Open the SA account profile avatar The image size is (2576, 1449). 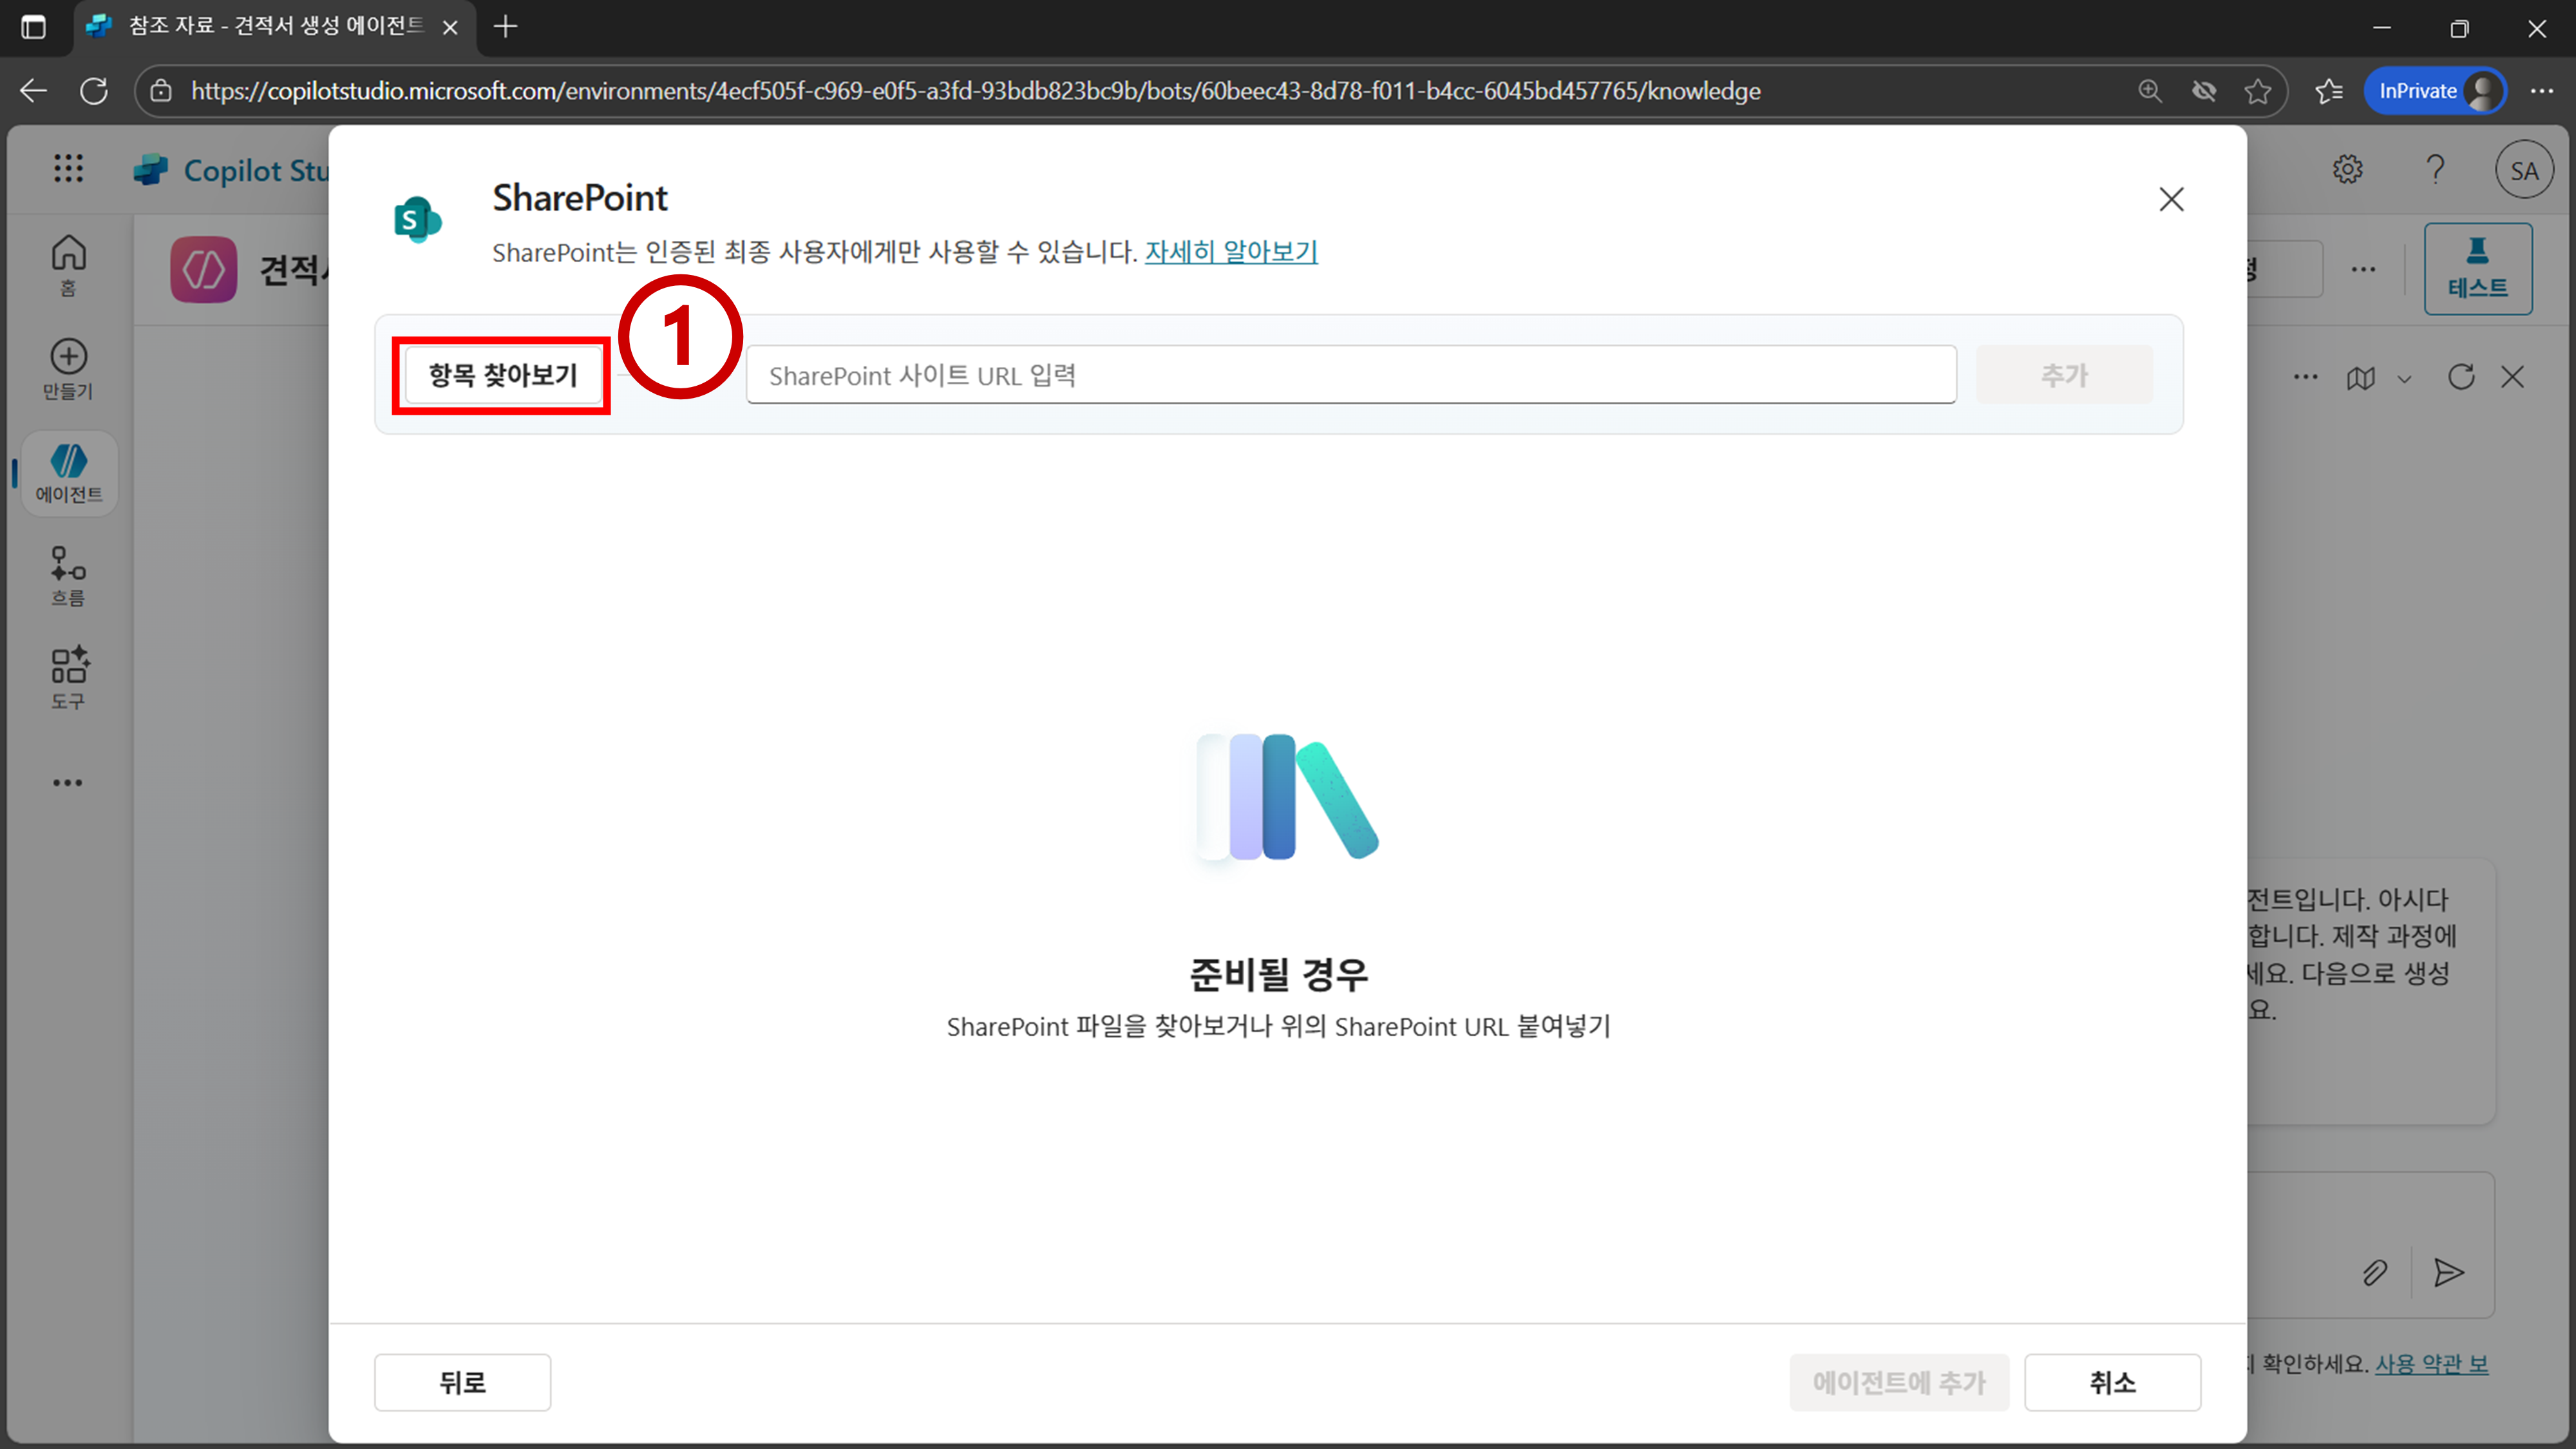[2523, 171]
